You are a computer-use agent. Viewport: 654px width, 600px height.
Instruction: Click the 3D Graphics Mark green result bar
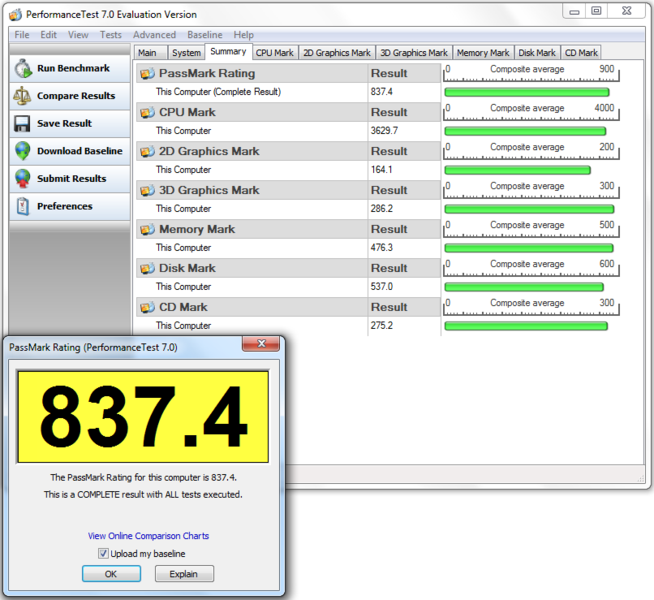[x=529, y=209]
